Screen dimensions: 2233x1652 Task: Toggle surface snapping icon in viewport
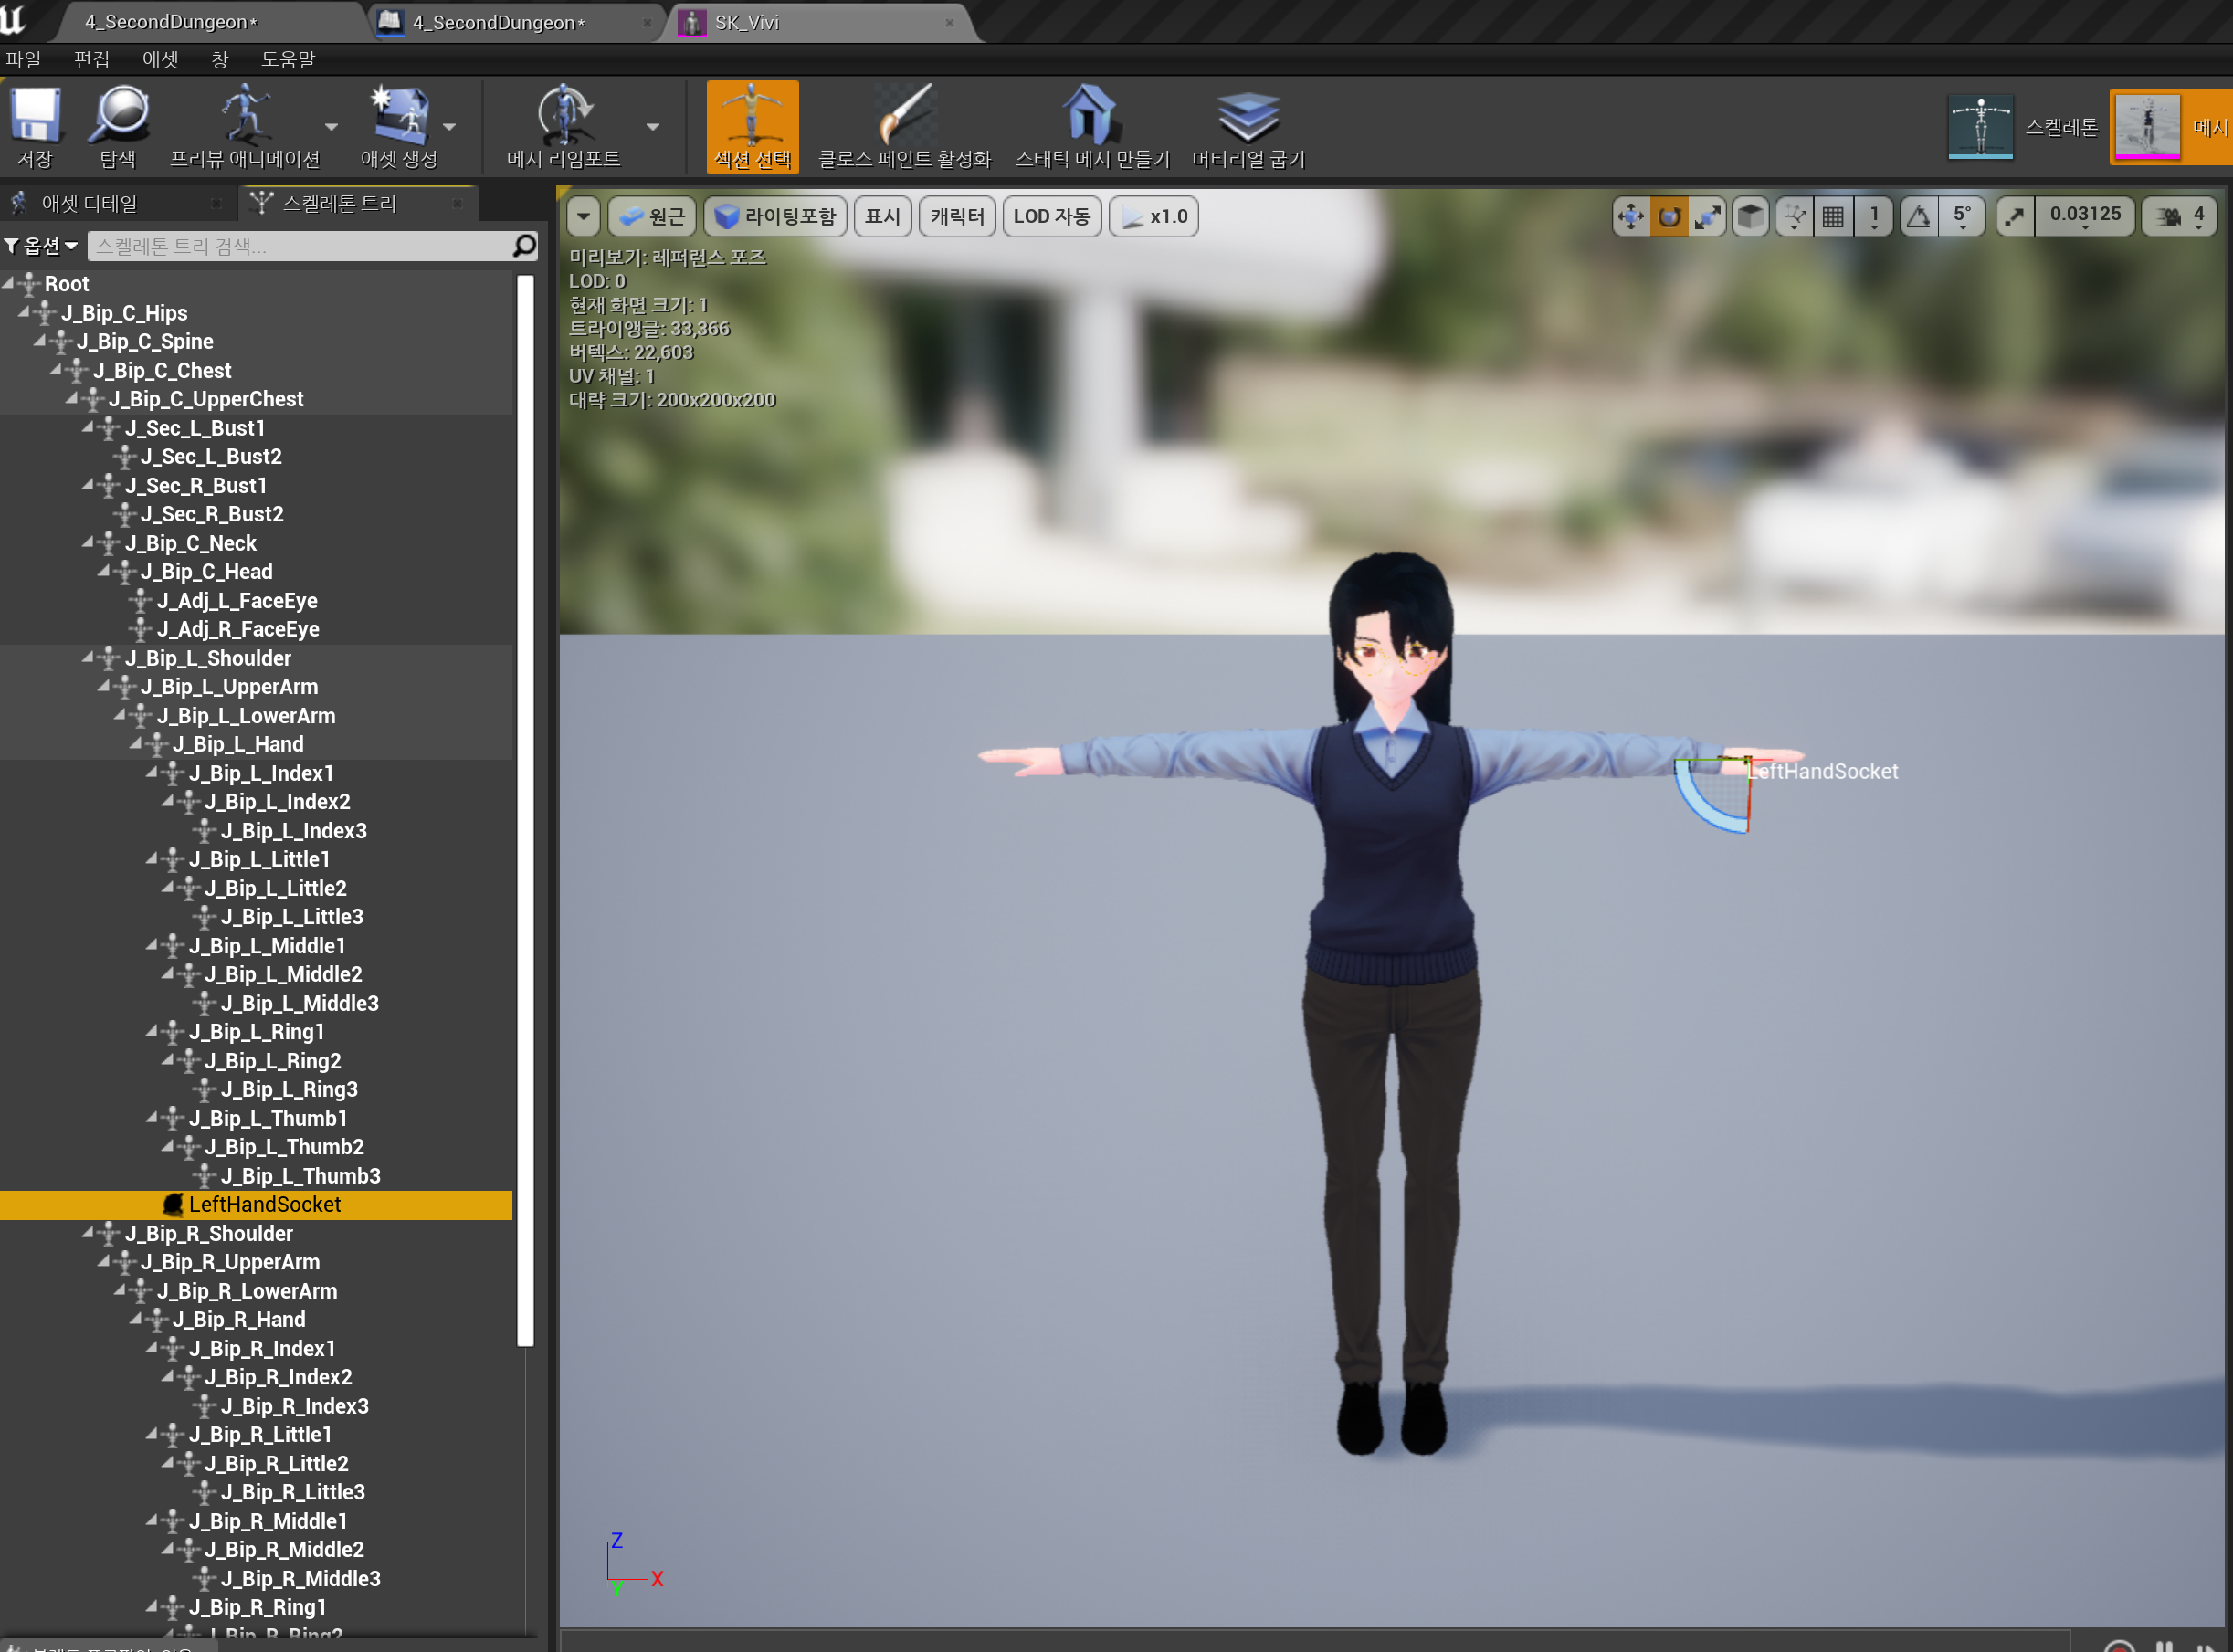[1795, 216]
